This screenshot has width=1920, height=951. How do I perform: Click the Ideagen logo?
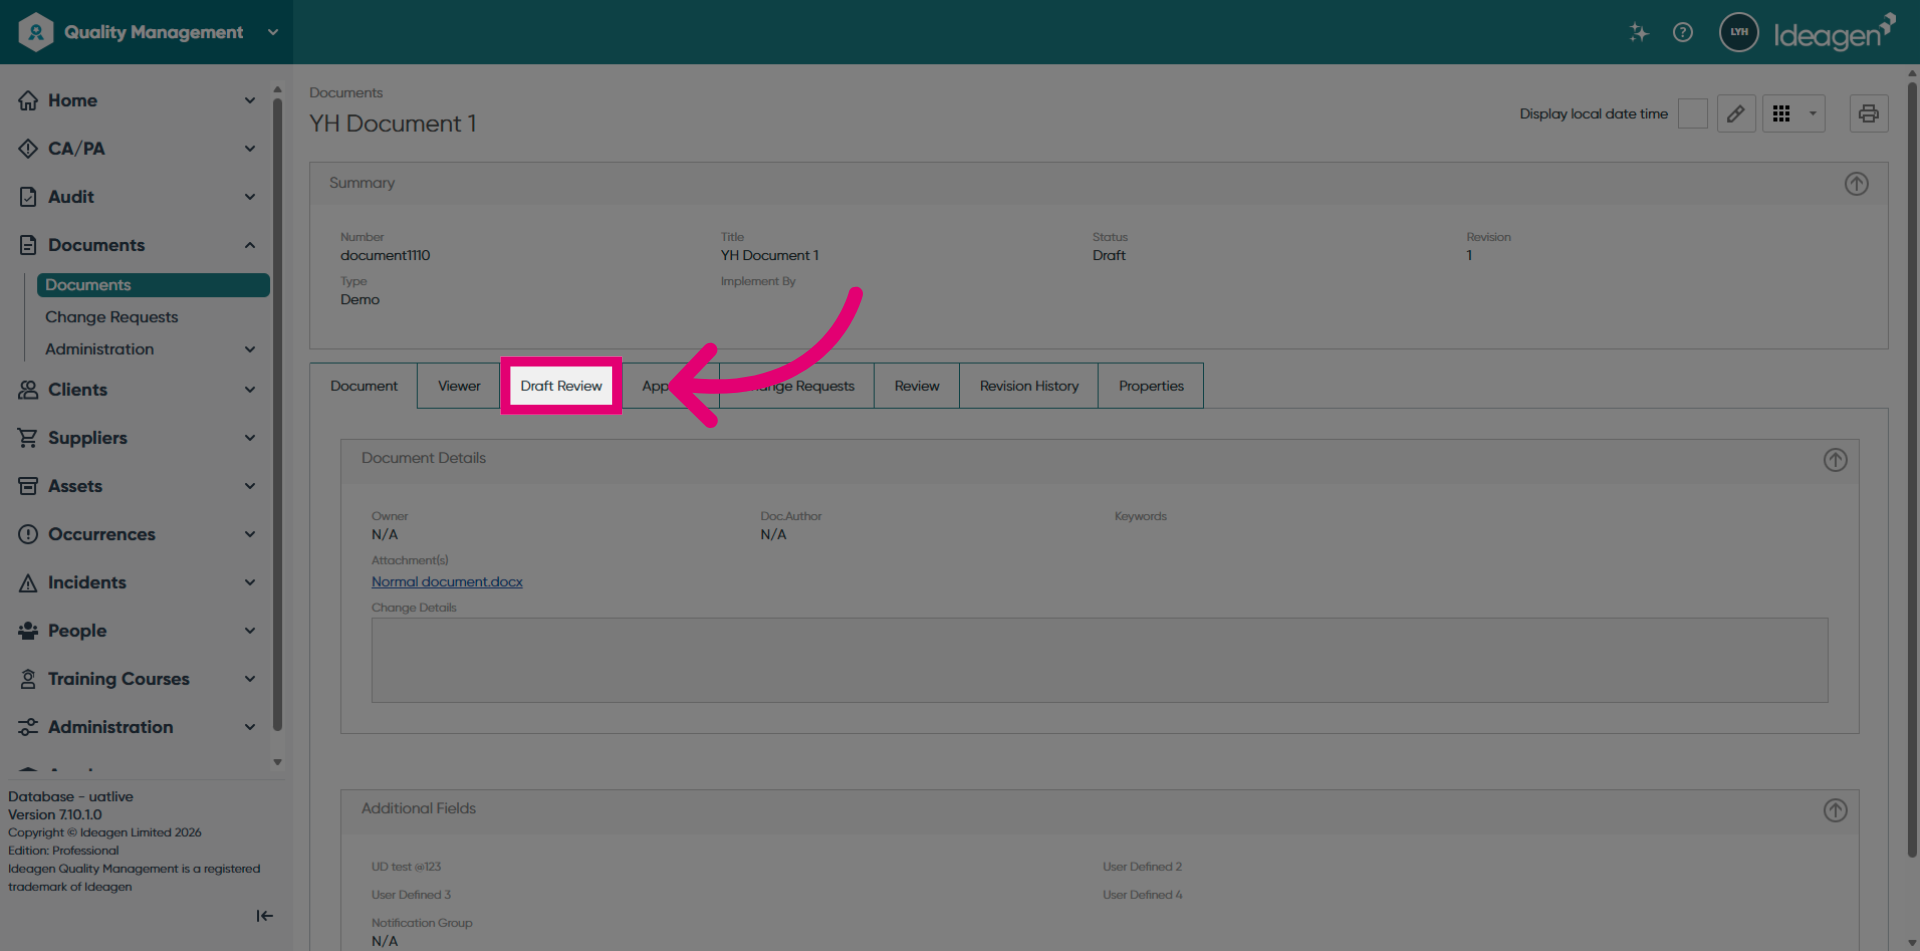coord(1834,33)
